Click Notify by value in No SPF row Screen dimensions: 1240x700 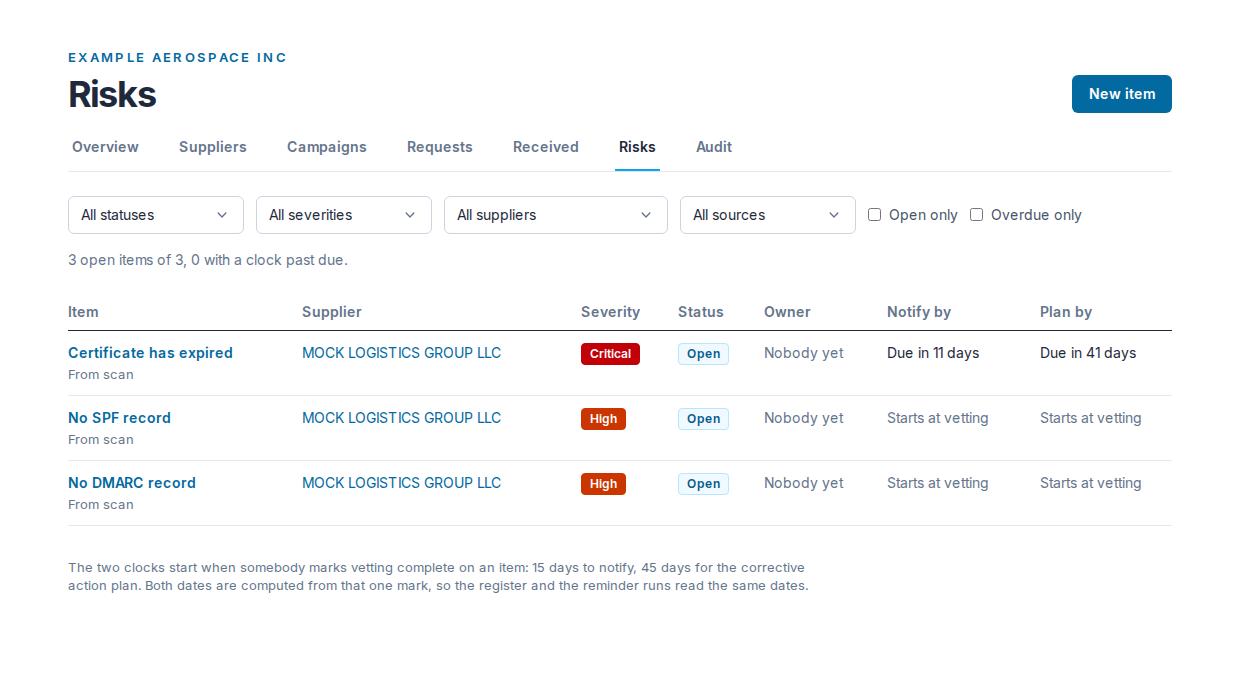coord(937,418)
